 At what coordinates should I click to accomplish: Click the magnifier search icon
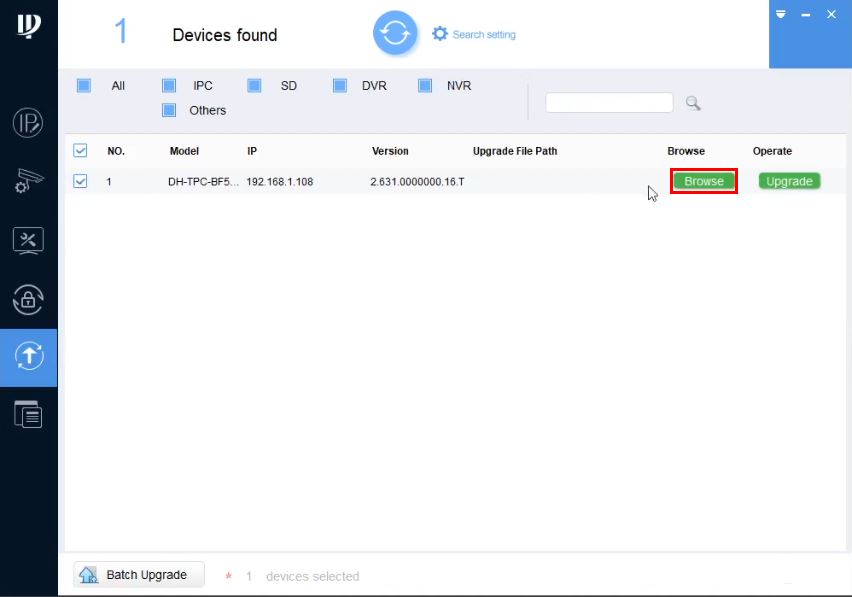(x=693, y=103)
